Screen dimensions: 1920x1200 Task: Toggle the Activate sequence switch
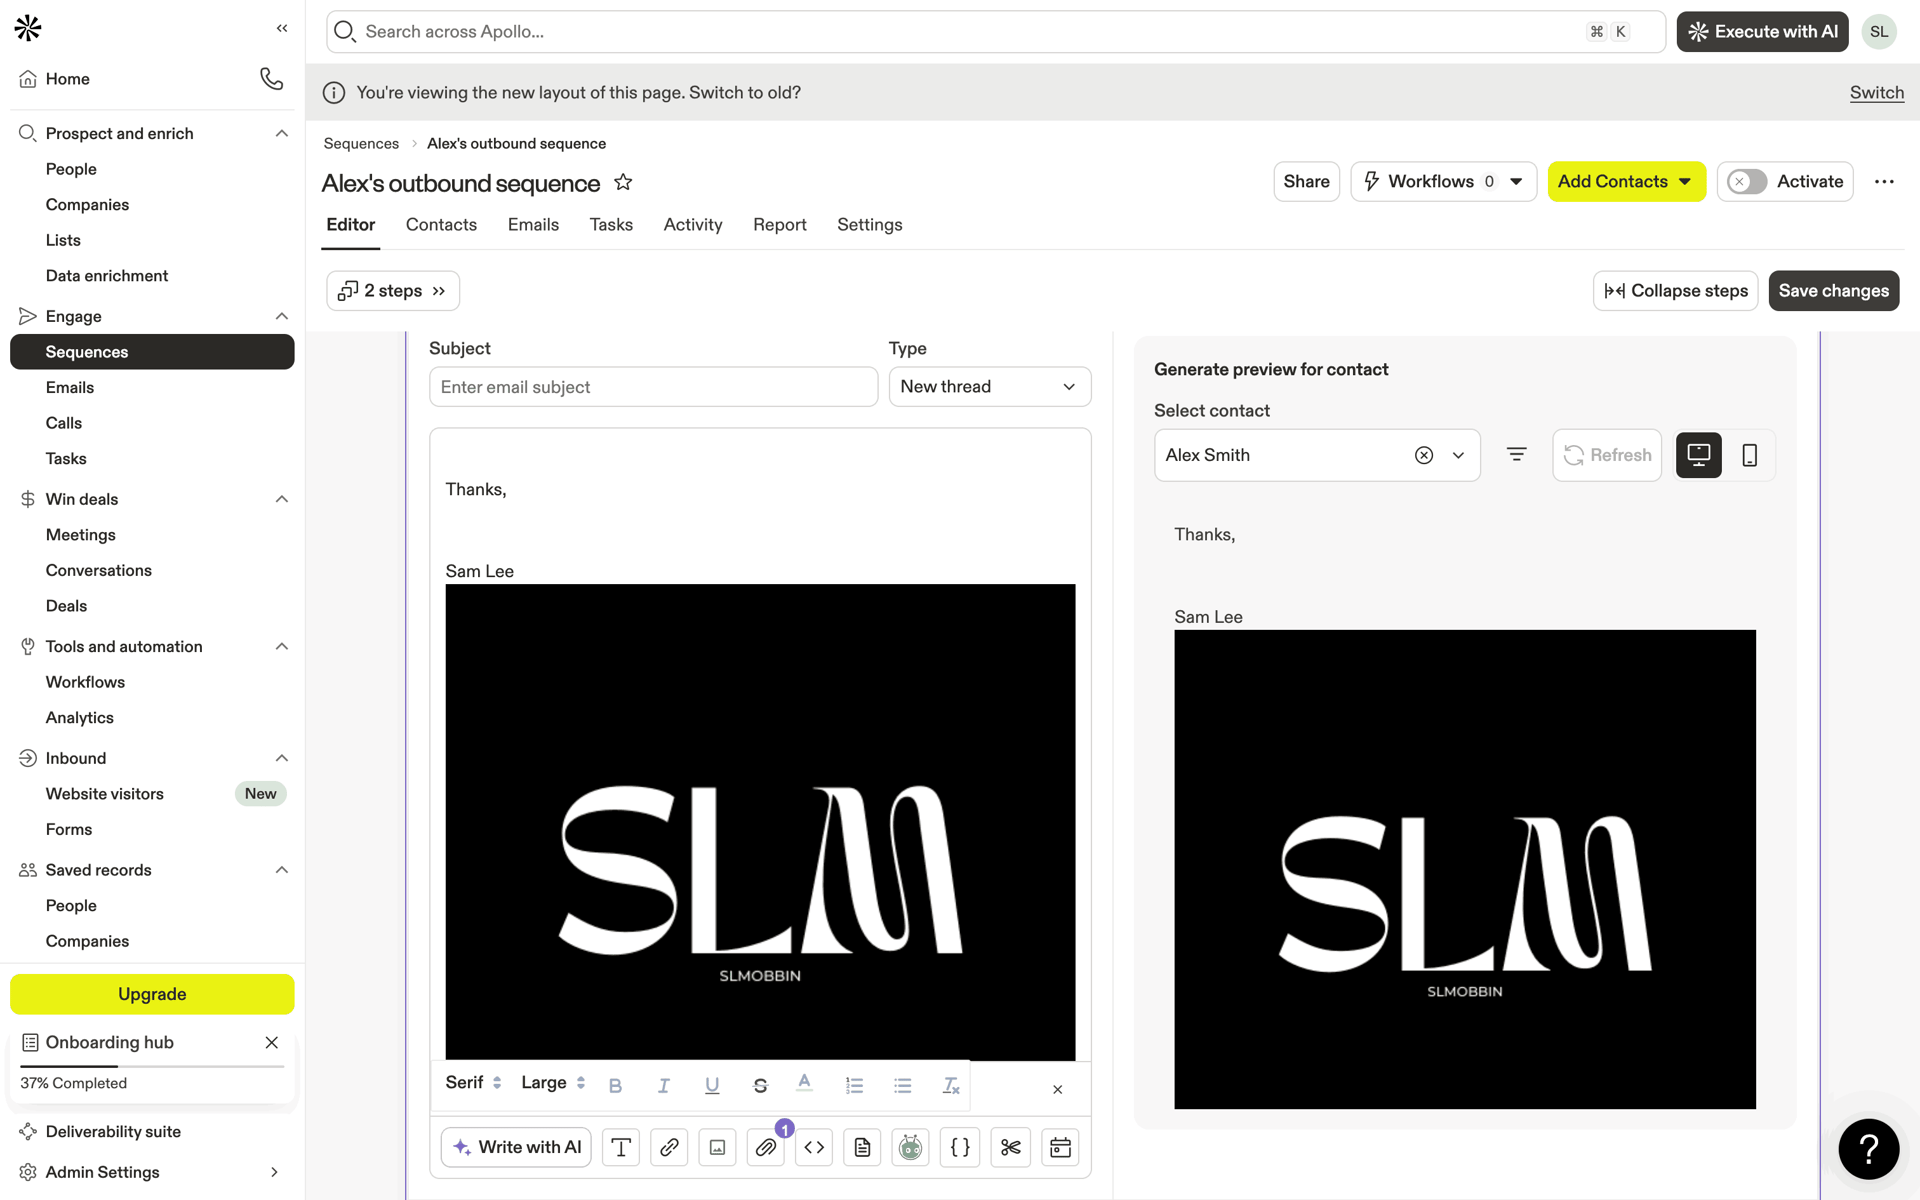click(x=1747, y=182)
